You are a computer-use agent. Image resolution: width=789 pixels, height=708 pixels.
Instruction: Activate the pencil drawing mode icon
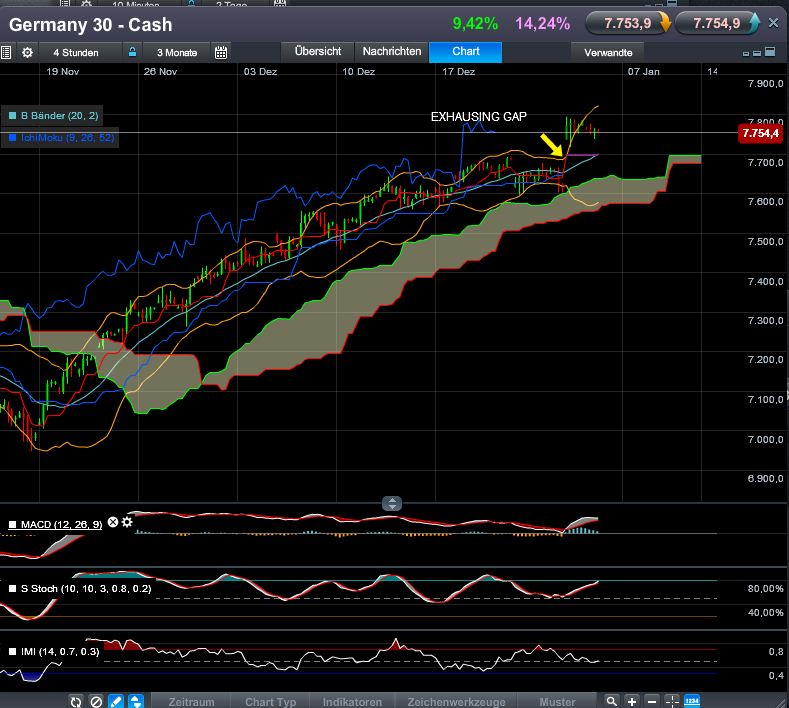click(x=116, y=701)
